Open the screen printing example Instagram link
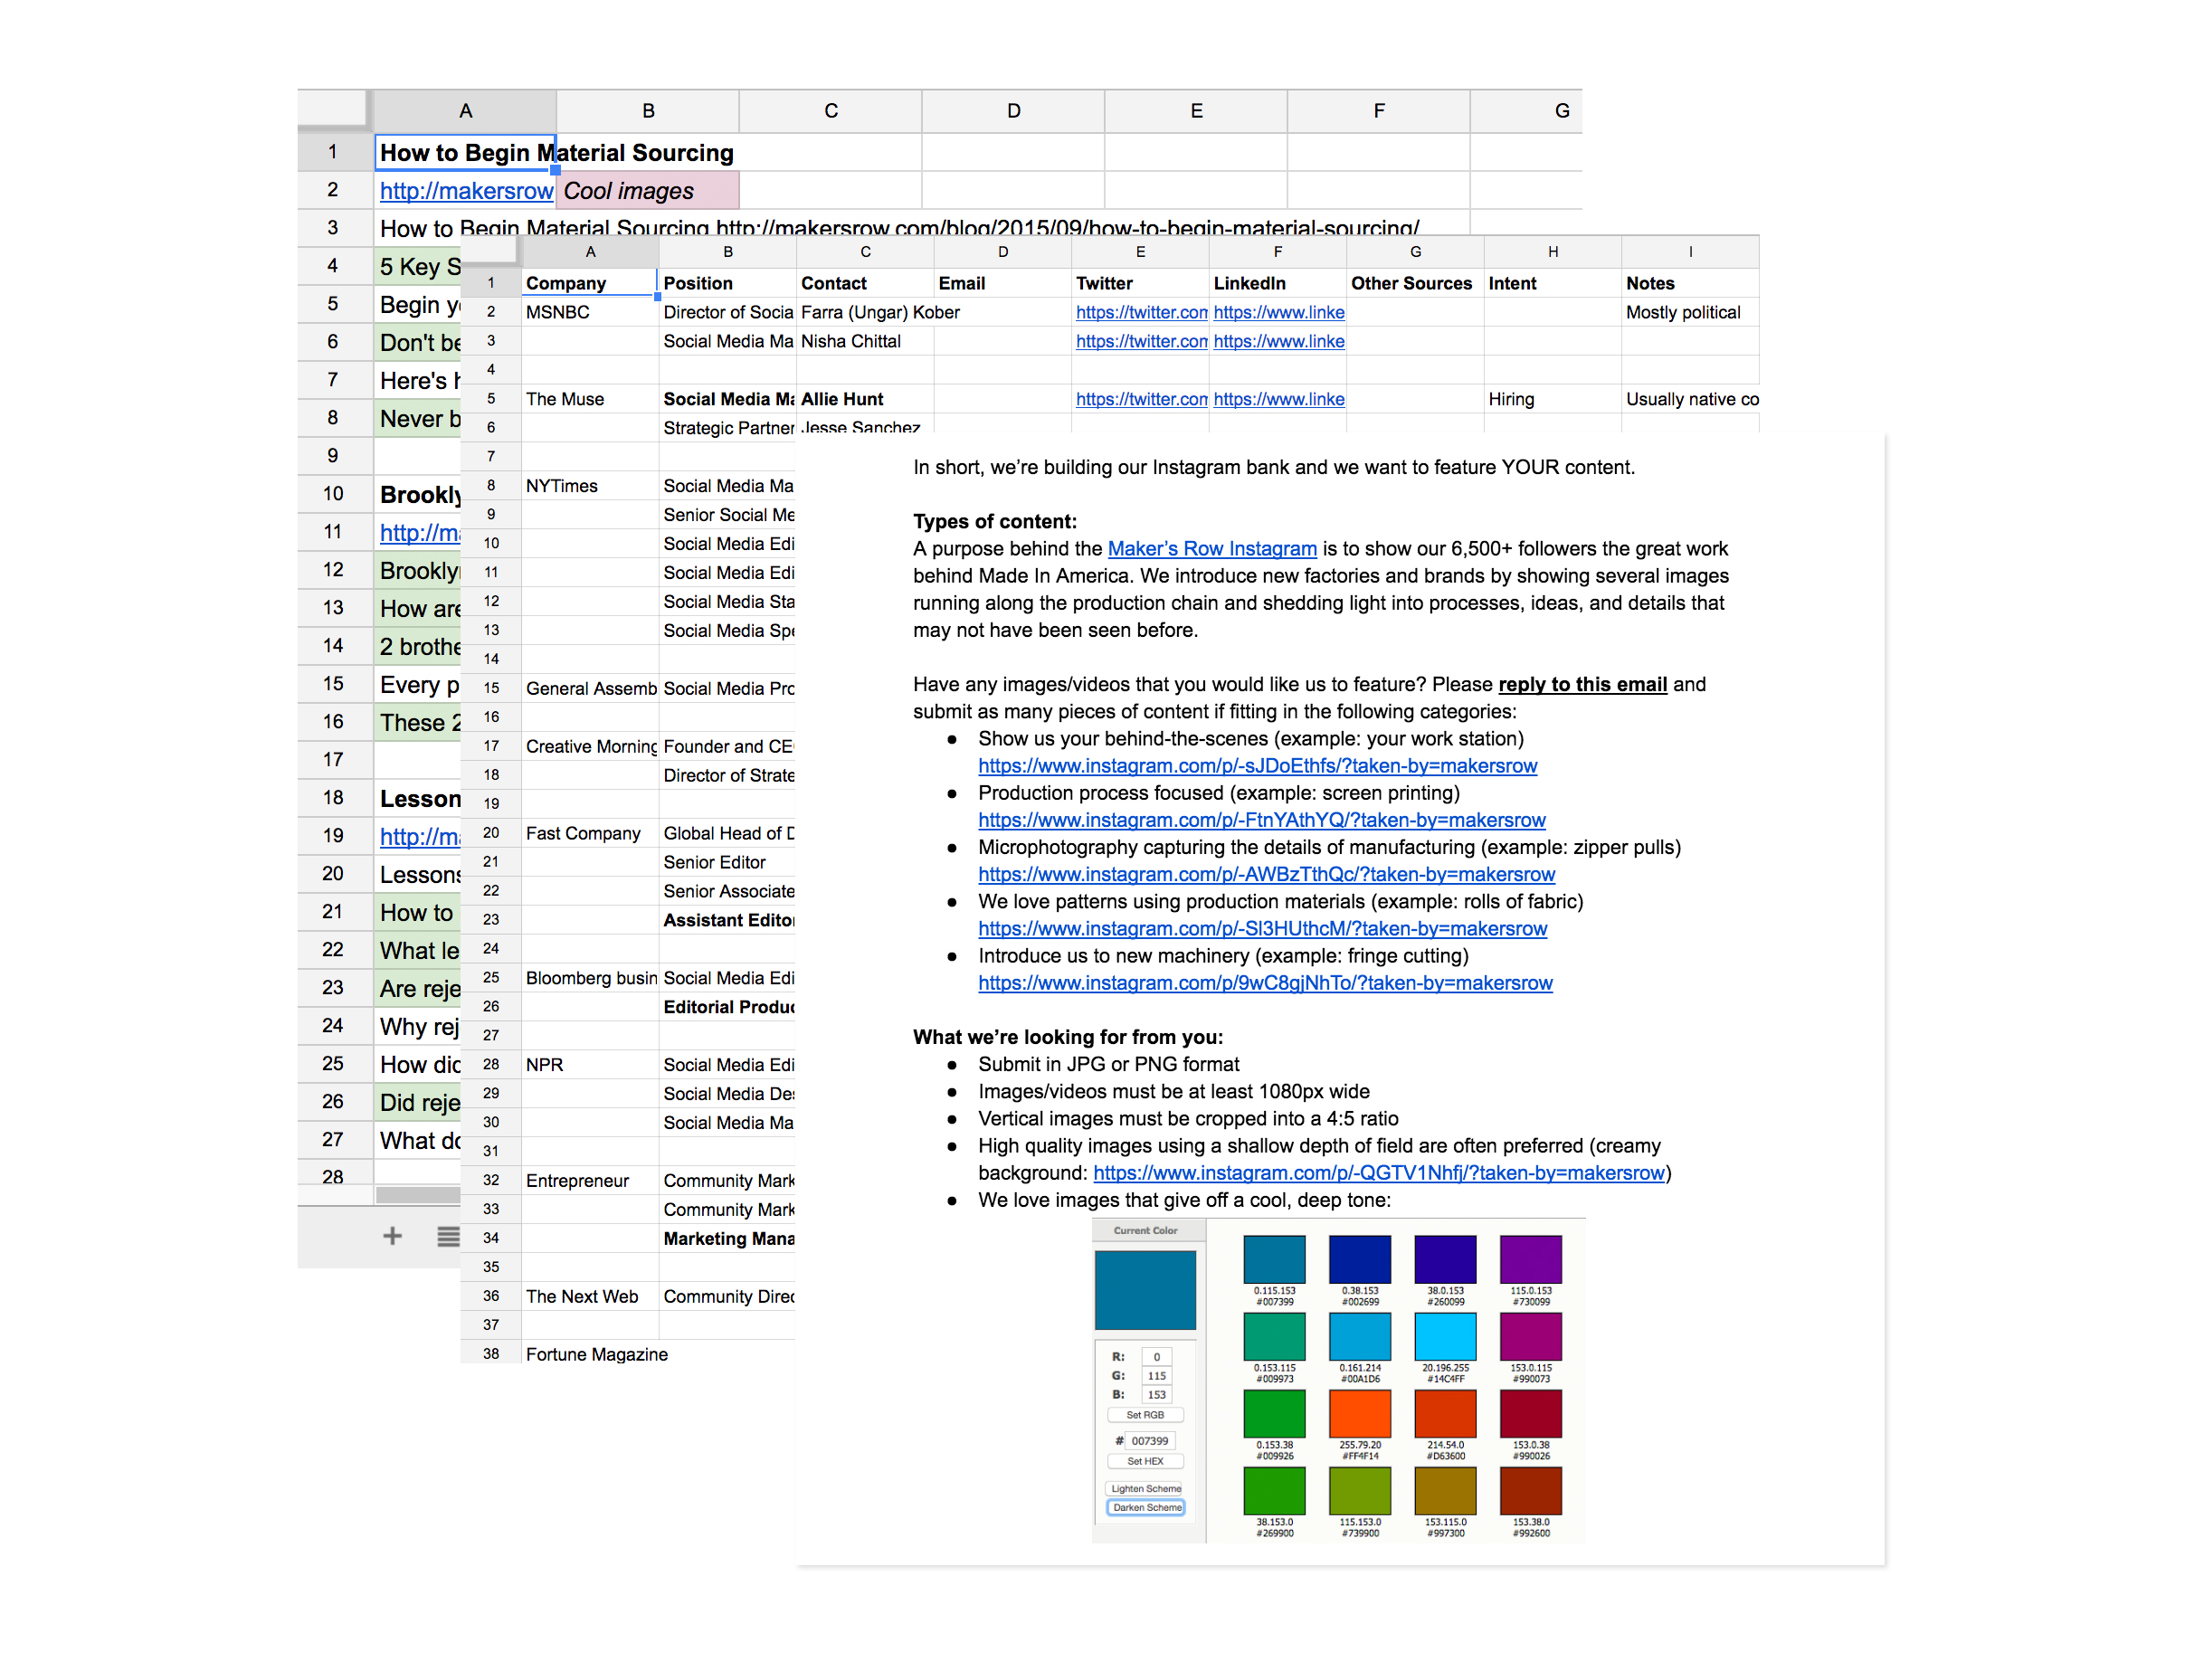Screen dimensions: 2185x1680 1261,820
